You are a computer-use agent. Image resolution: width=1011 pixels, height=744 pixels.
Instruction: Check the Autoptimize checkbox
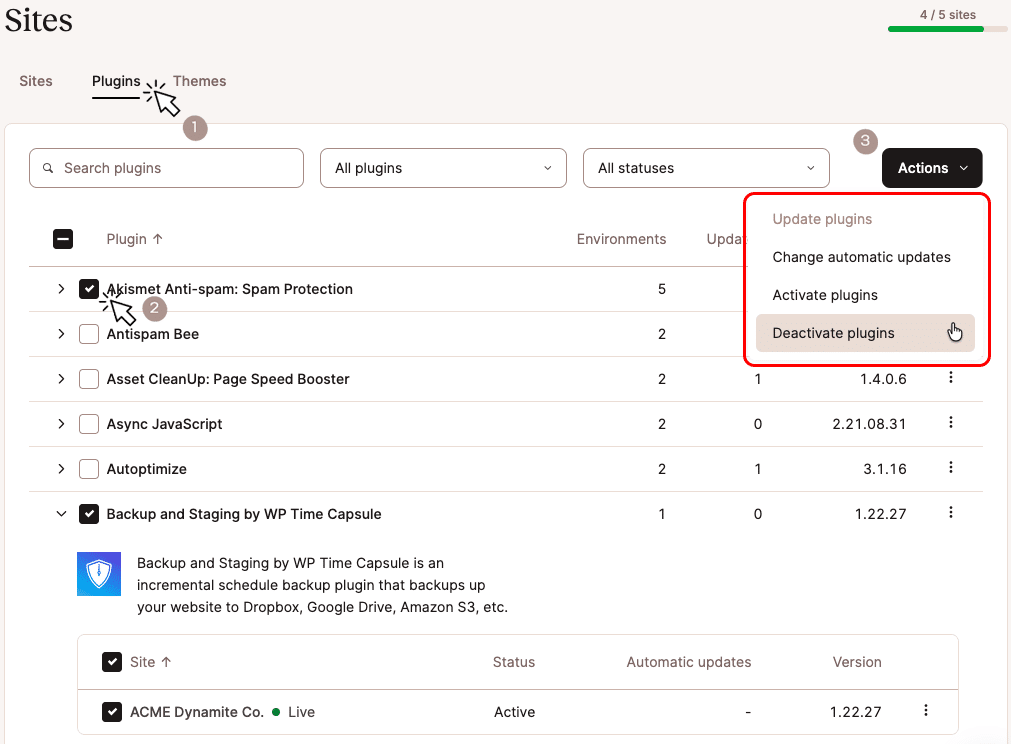(x=88, y=469)
